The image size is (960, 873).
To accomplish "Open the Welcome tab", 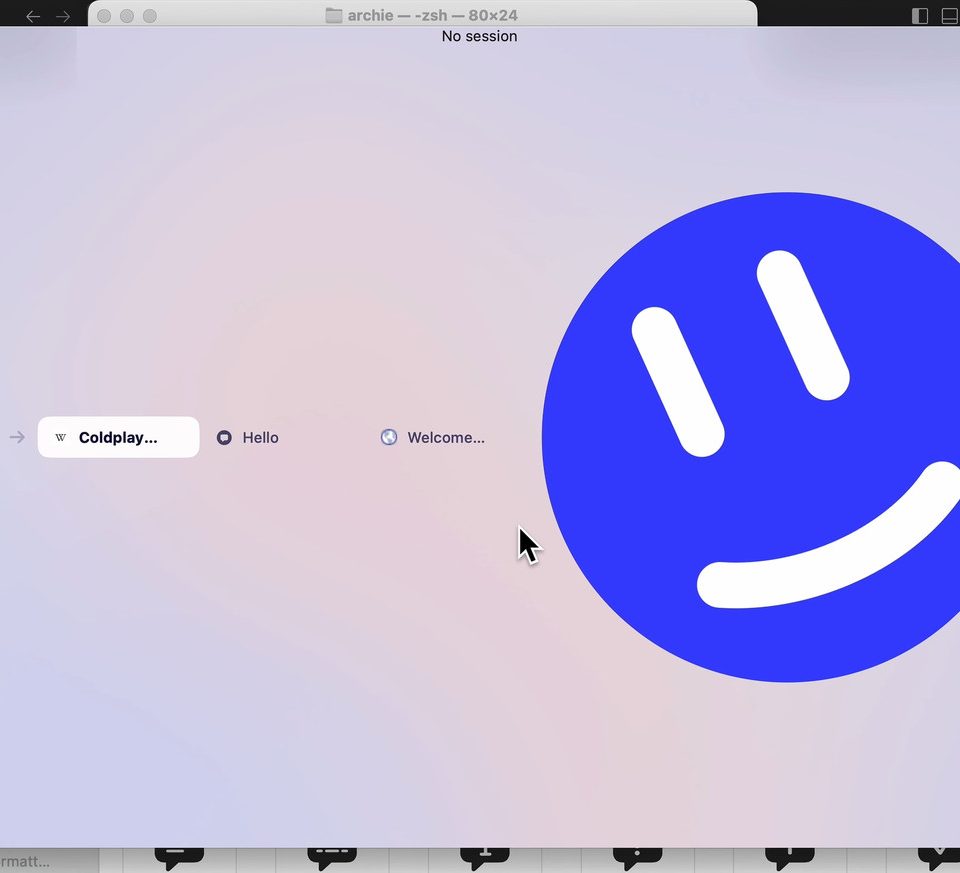I will pyautogui.click(x=445, y=437).
